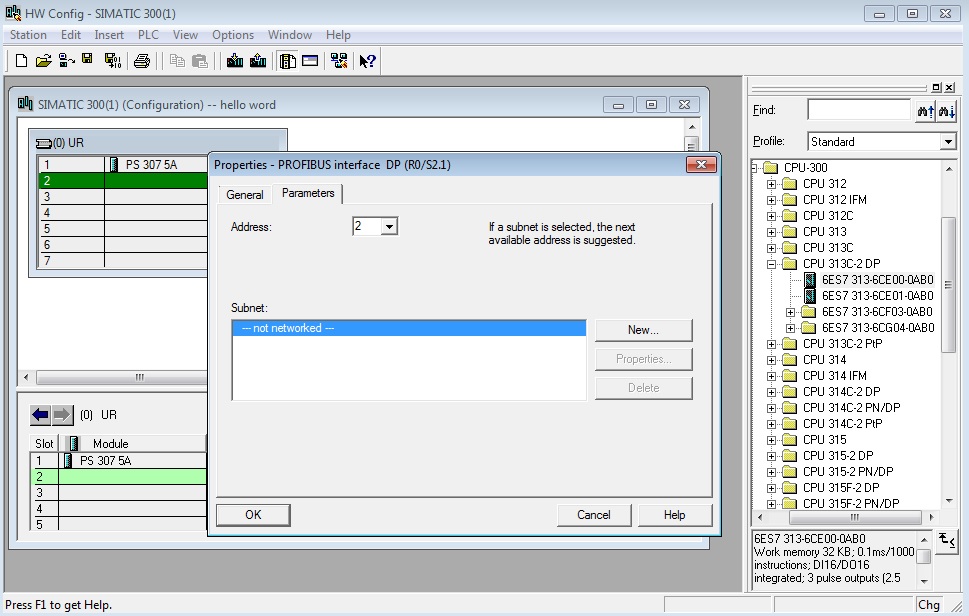
Task: Switch to the General tab
Action: click(x=244, y=195)
